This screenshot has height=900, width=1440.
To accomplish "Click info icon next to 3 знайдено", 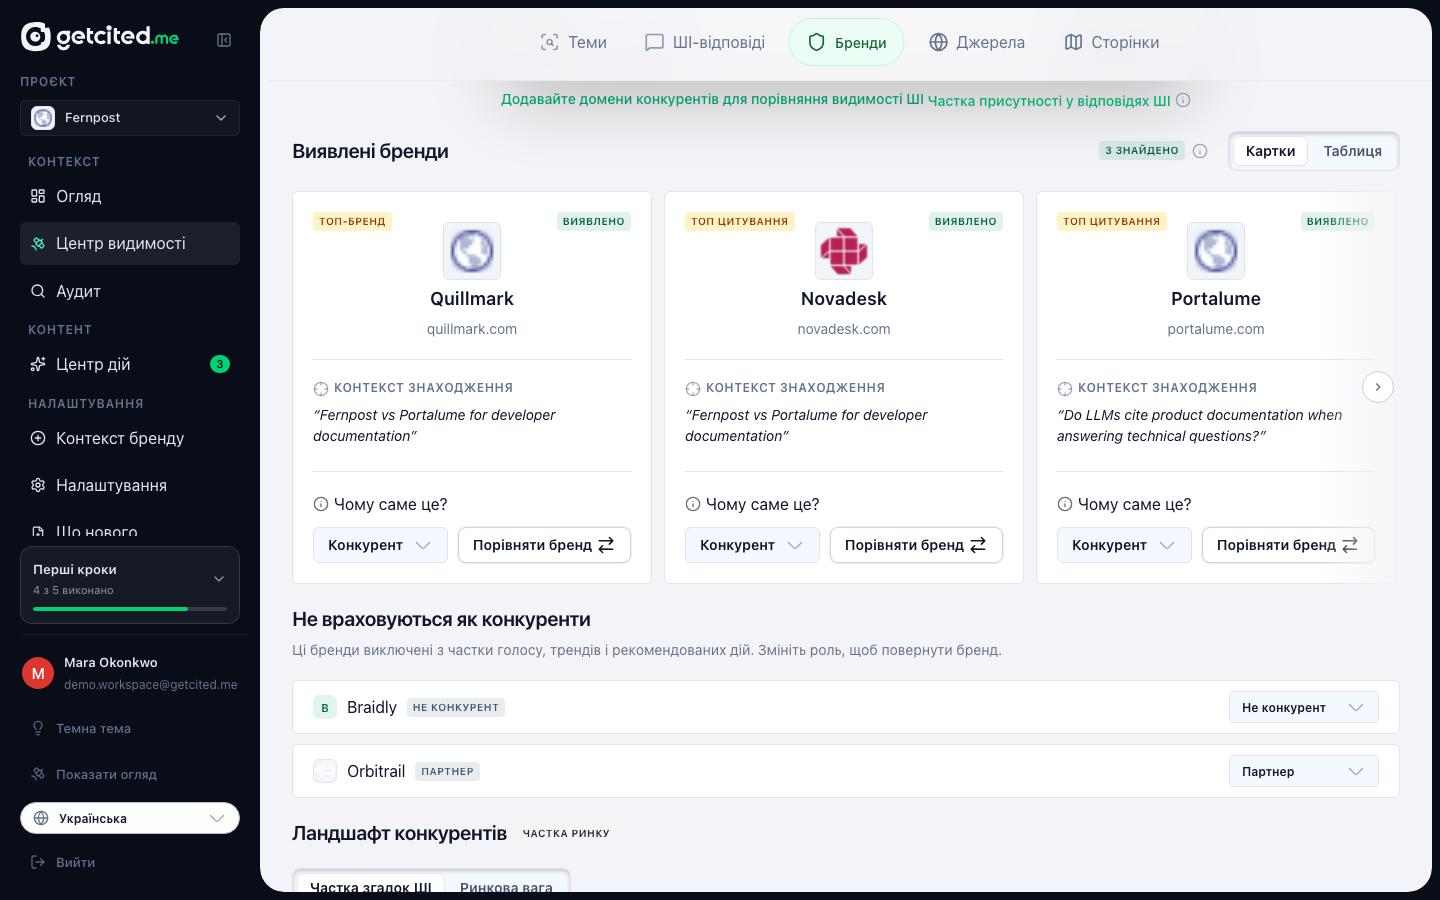I will [1200, 151].
